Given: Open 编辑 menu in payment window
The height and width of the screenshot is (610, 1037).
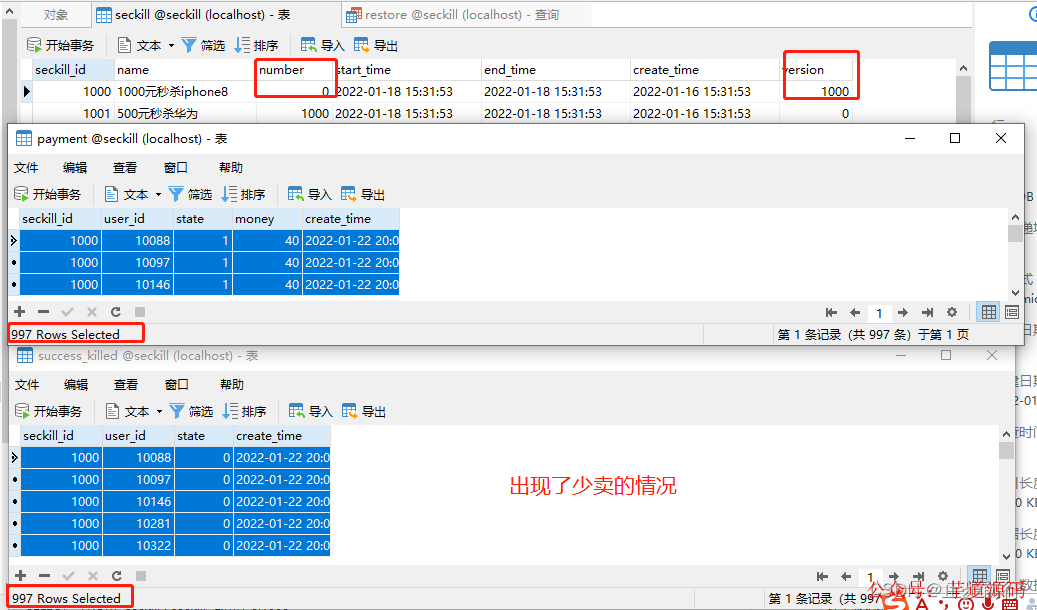Looking at the screenshot, I should pos(75,167).
